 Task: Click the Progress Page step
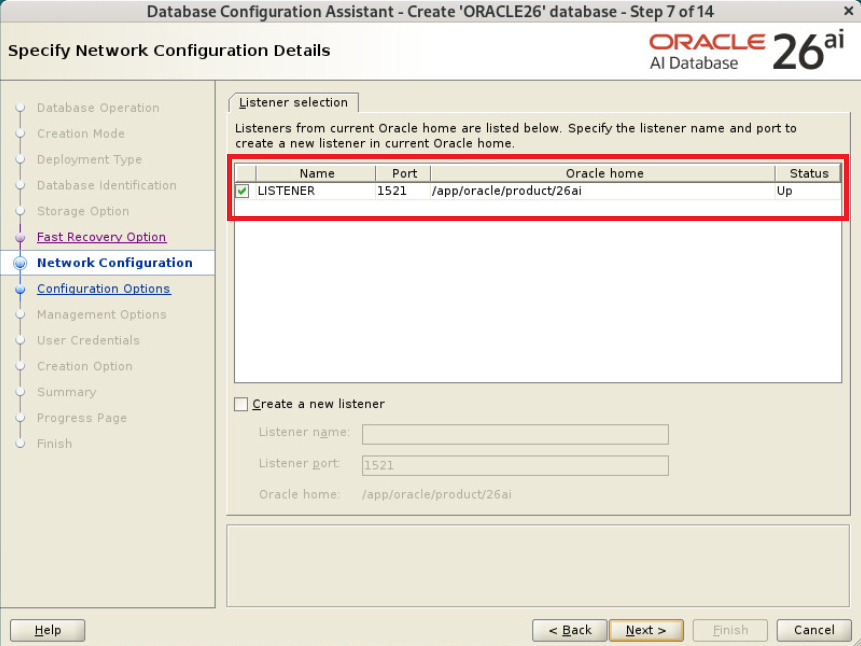pyautogui.click(x=82, y=417)
